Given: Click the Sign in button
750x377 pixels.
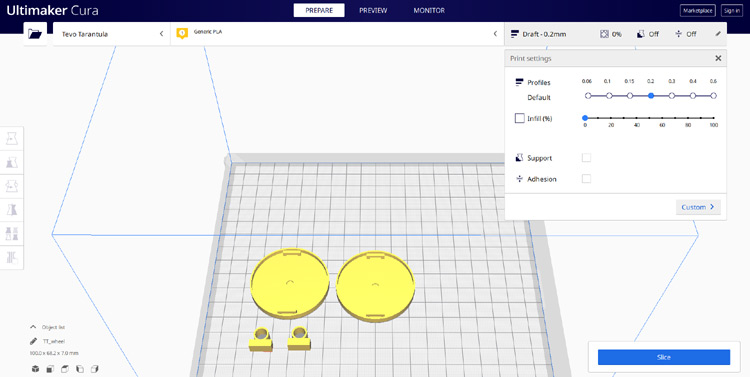Looking at the screenshot, I should [732, 11].
